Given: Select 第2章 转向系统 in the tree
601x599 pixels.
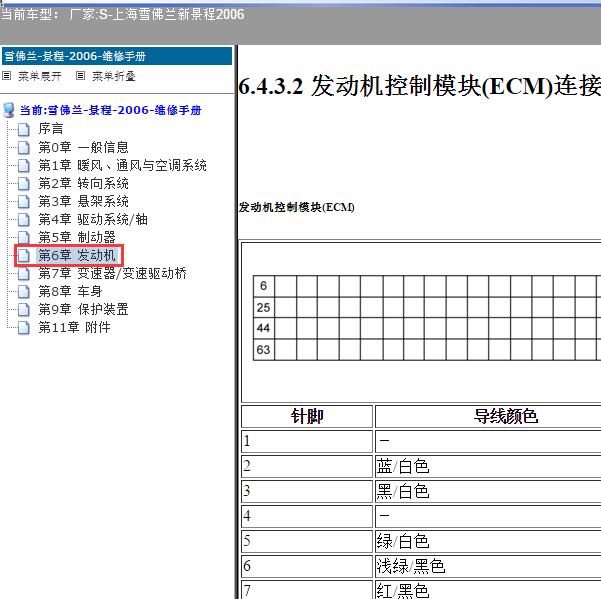Looking at the screenshot, I should click(83, 183).
